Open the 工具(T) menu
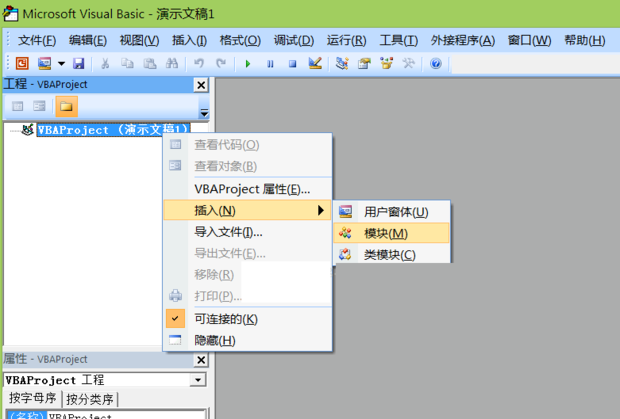 pyautogui.click(x=399, y=40)
